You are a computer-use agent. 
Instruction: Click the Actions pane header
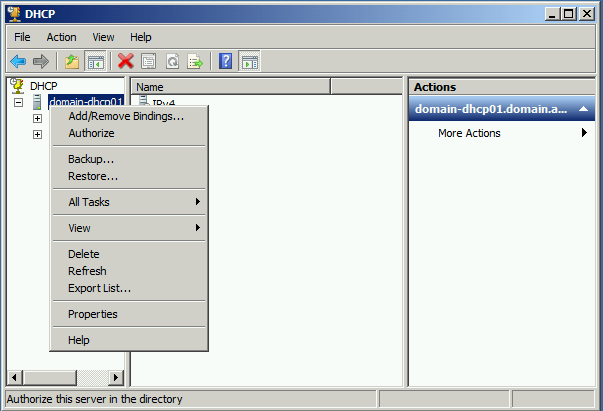tap(502, 87)
